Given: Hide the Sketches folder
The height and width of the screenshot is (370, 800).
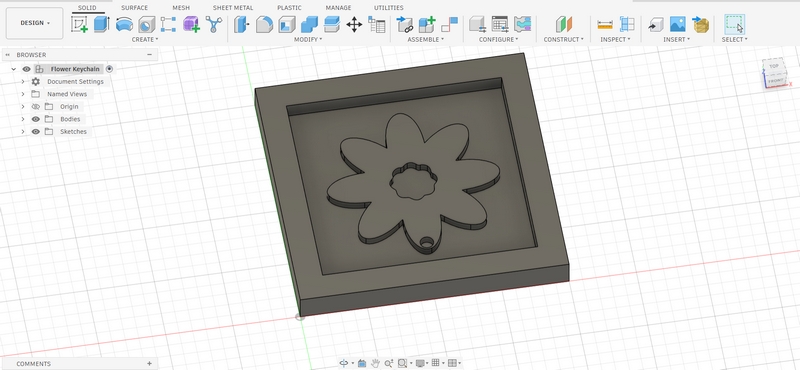Looking at the screenshot, I should (x=35, y=132).
